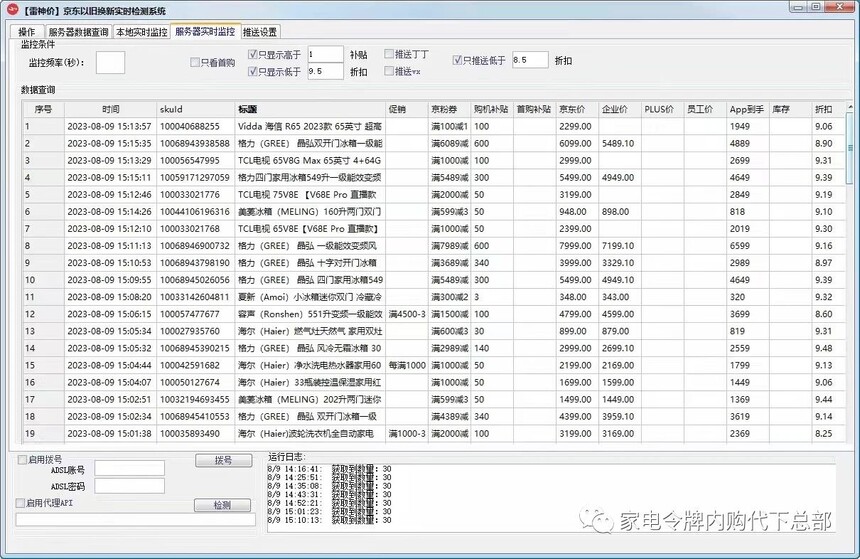Click the 京粉券 column header
860x559 pixels.
[449, 109]
